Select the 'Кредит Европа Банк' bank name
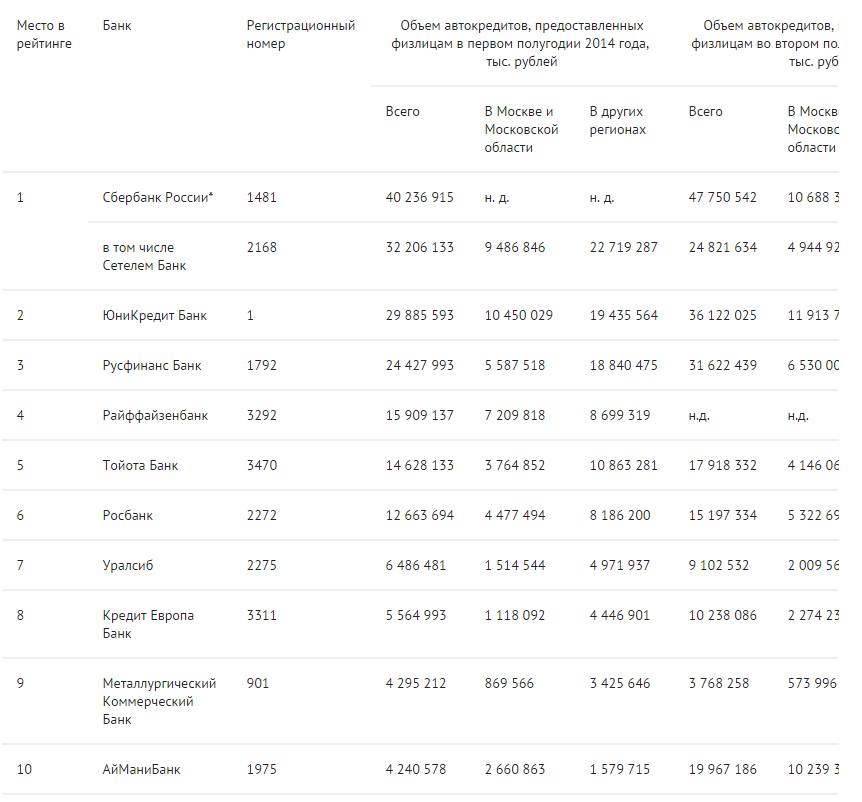The image size is (862, 802). pyautogui.click(x=148, y=624)
